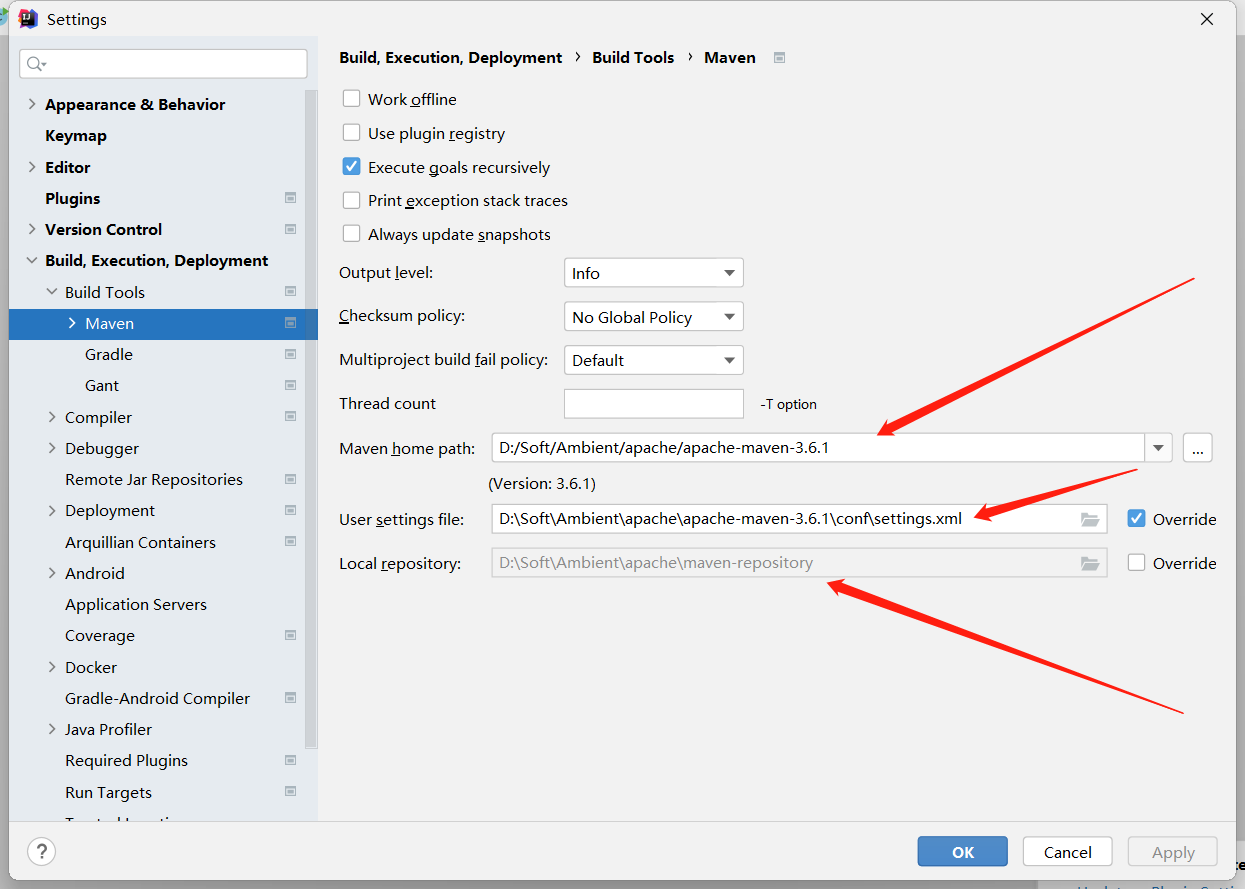
Task: Click the project icon on the Gradle row
Action: [x=290, y=354]
